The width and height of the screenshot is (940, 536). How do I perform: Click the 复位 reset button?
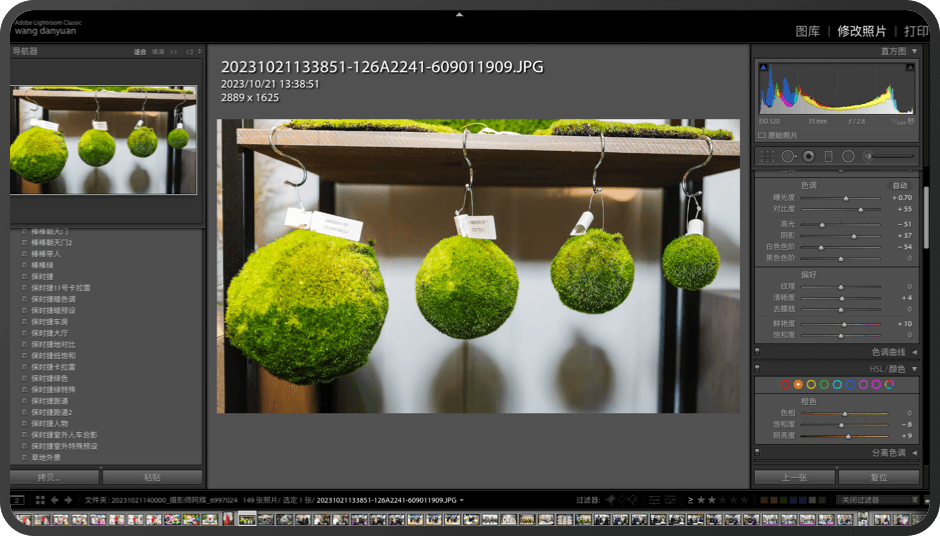pos(878,477)
